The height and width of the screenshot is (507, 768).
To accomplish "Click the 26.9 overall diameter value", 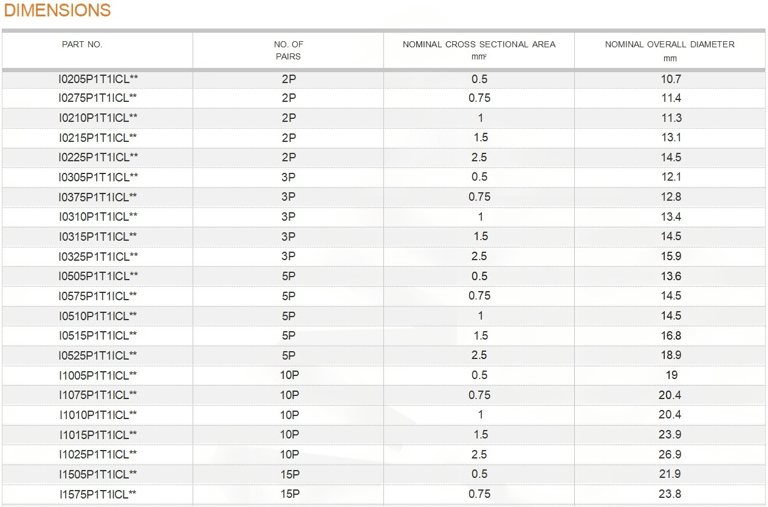I will click(x=670, y=454).
